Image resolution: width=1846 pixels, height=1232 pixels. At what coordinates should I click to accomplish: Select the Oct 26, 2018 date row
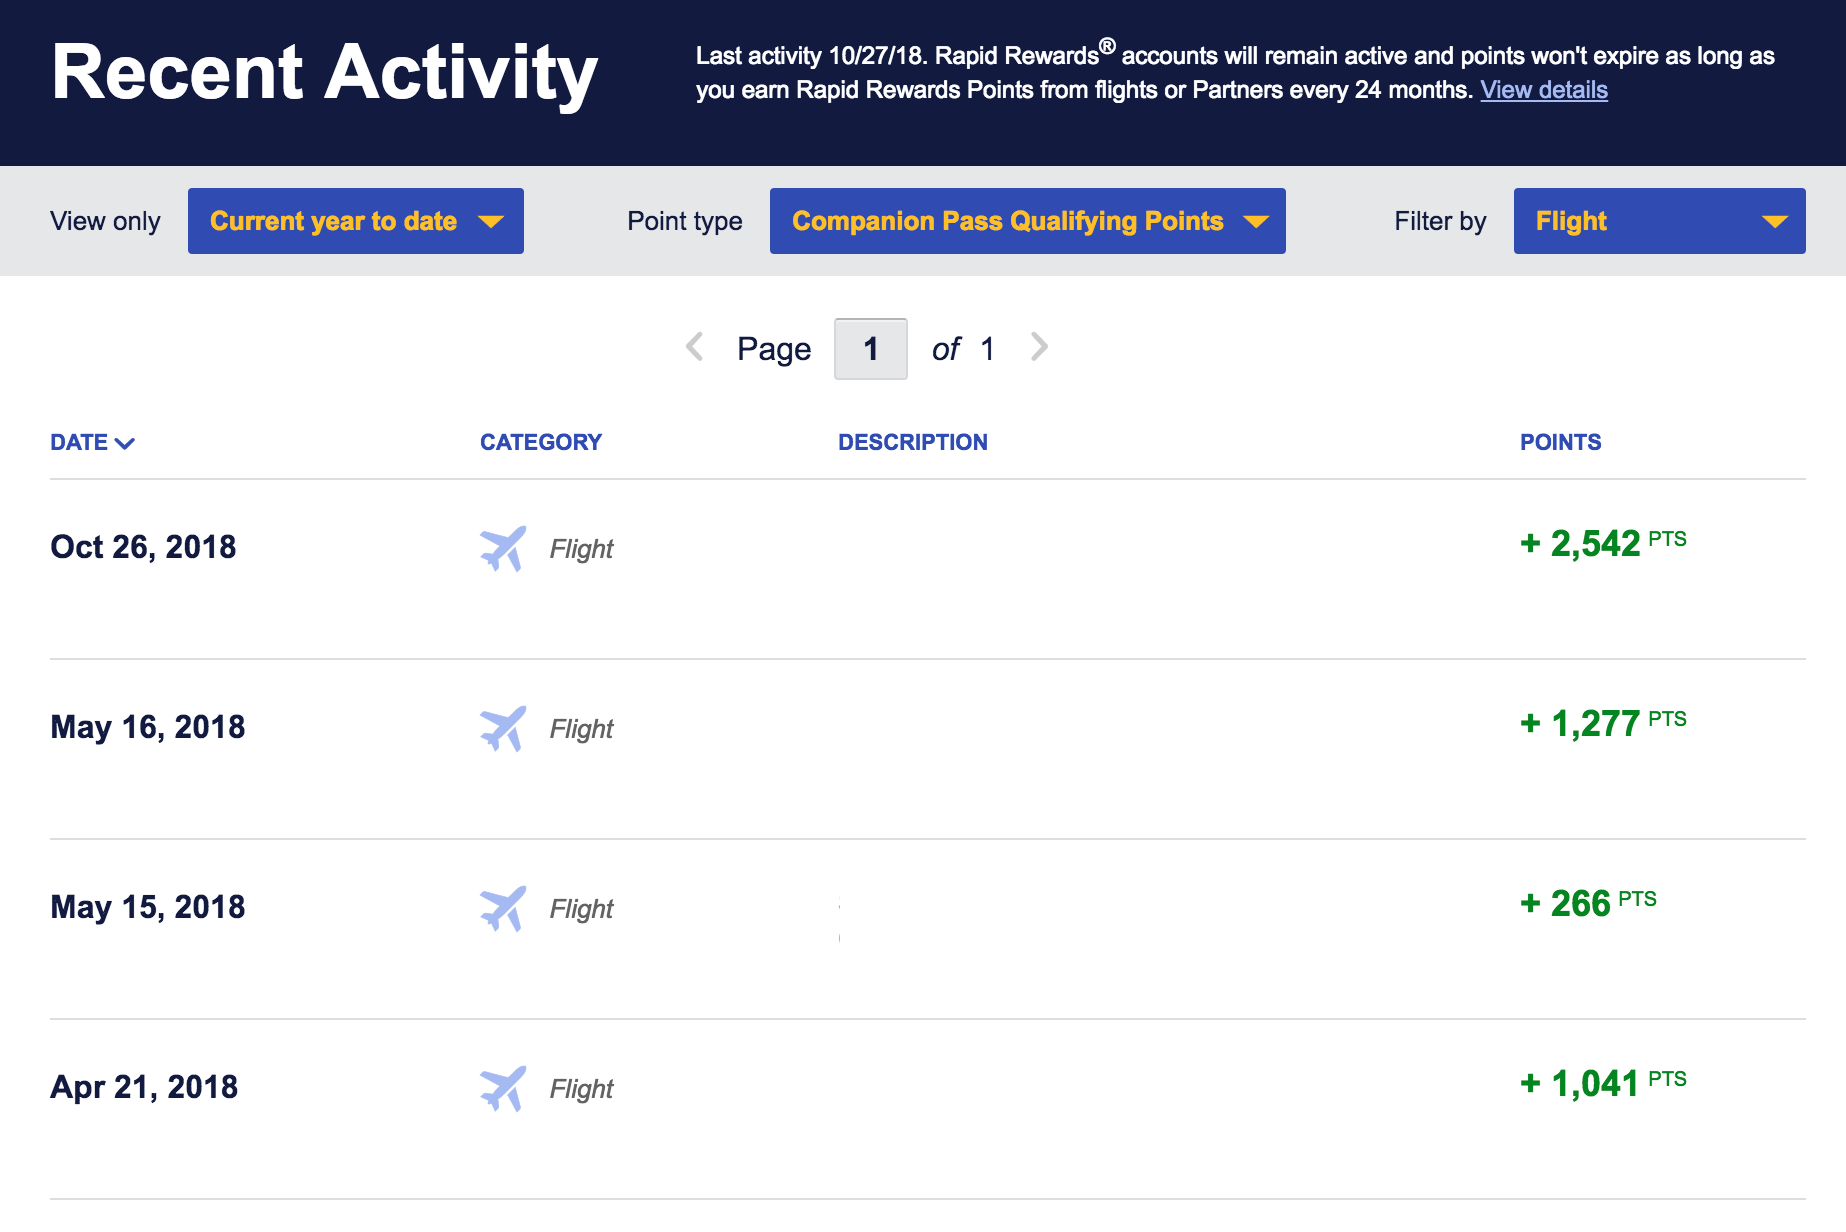143,547
